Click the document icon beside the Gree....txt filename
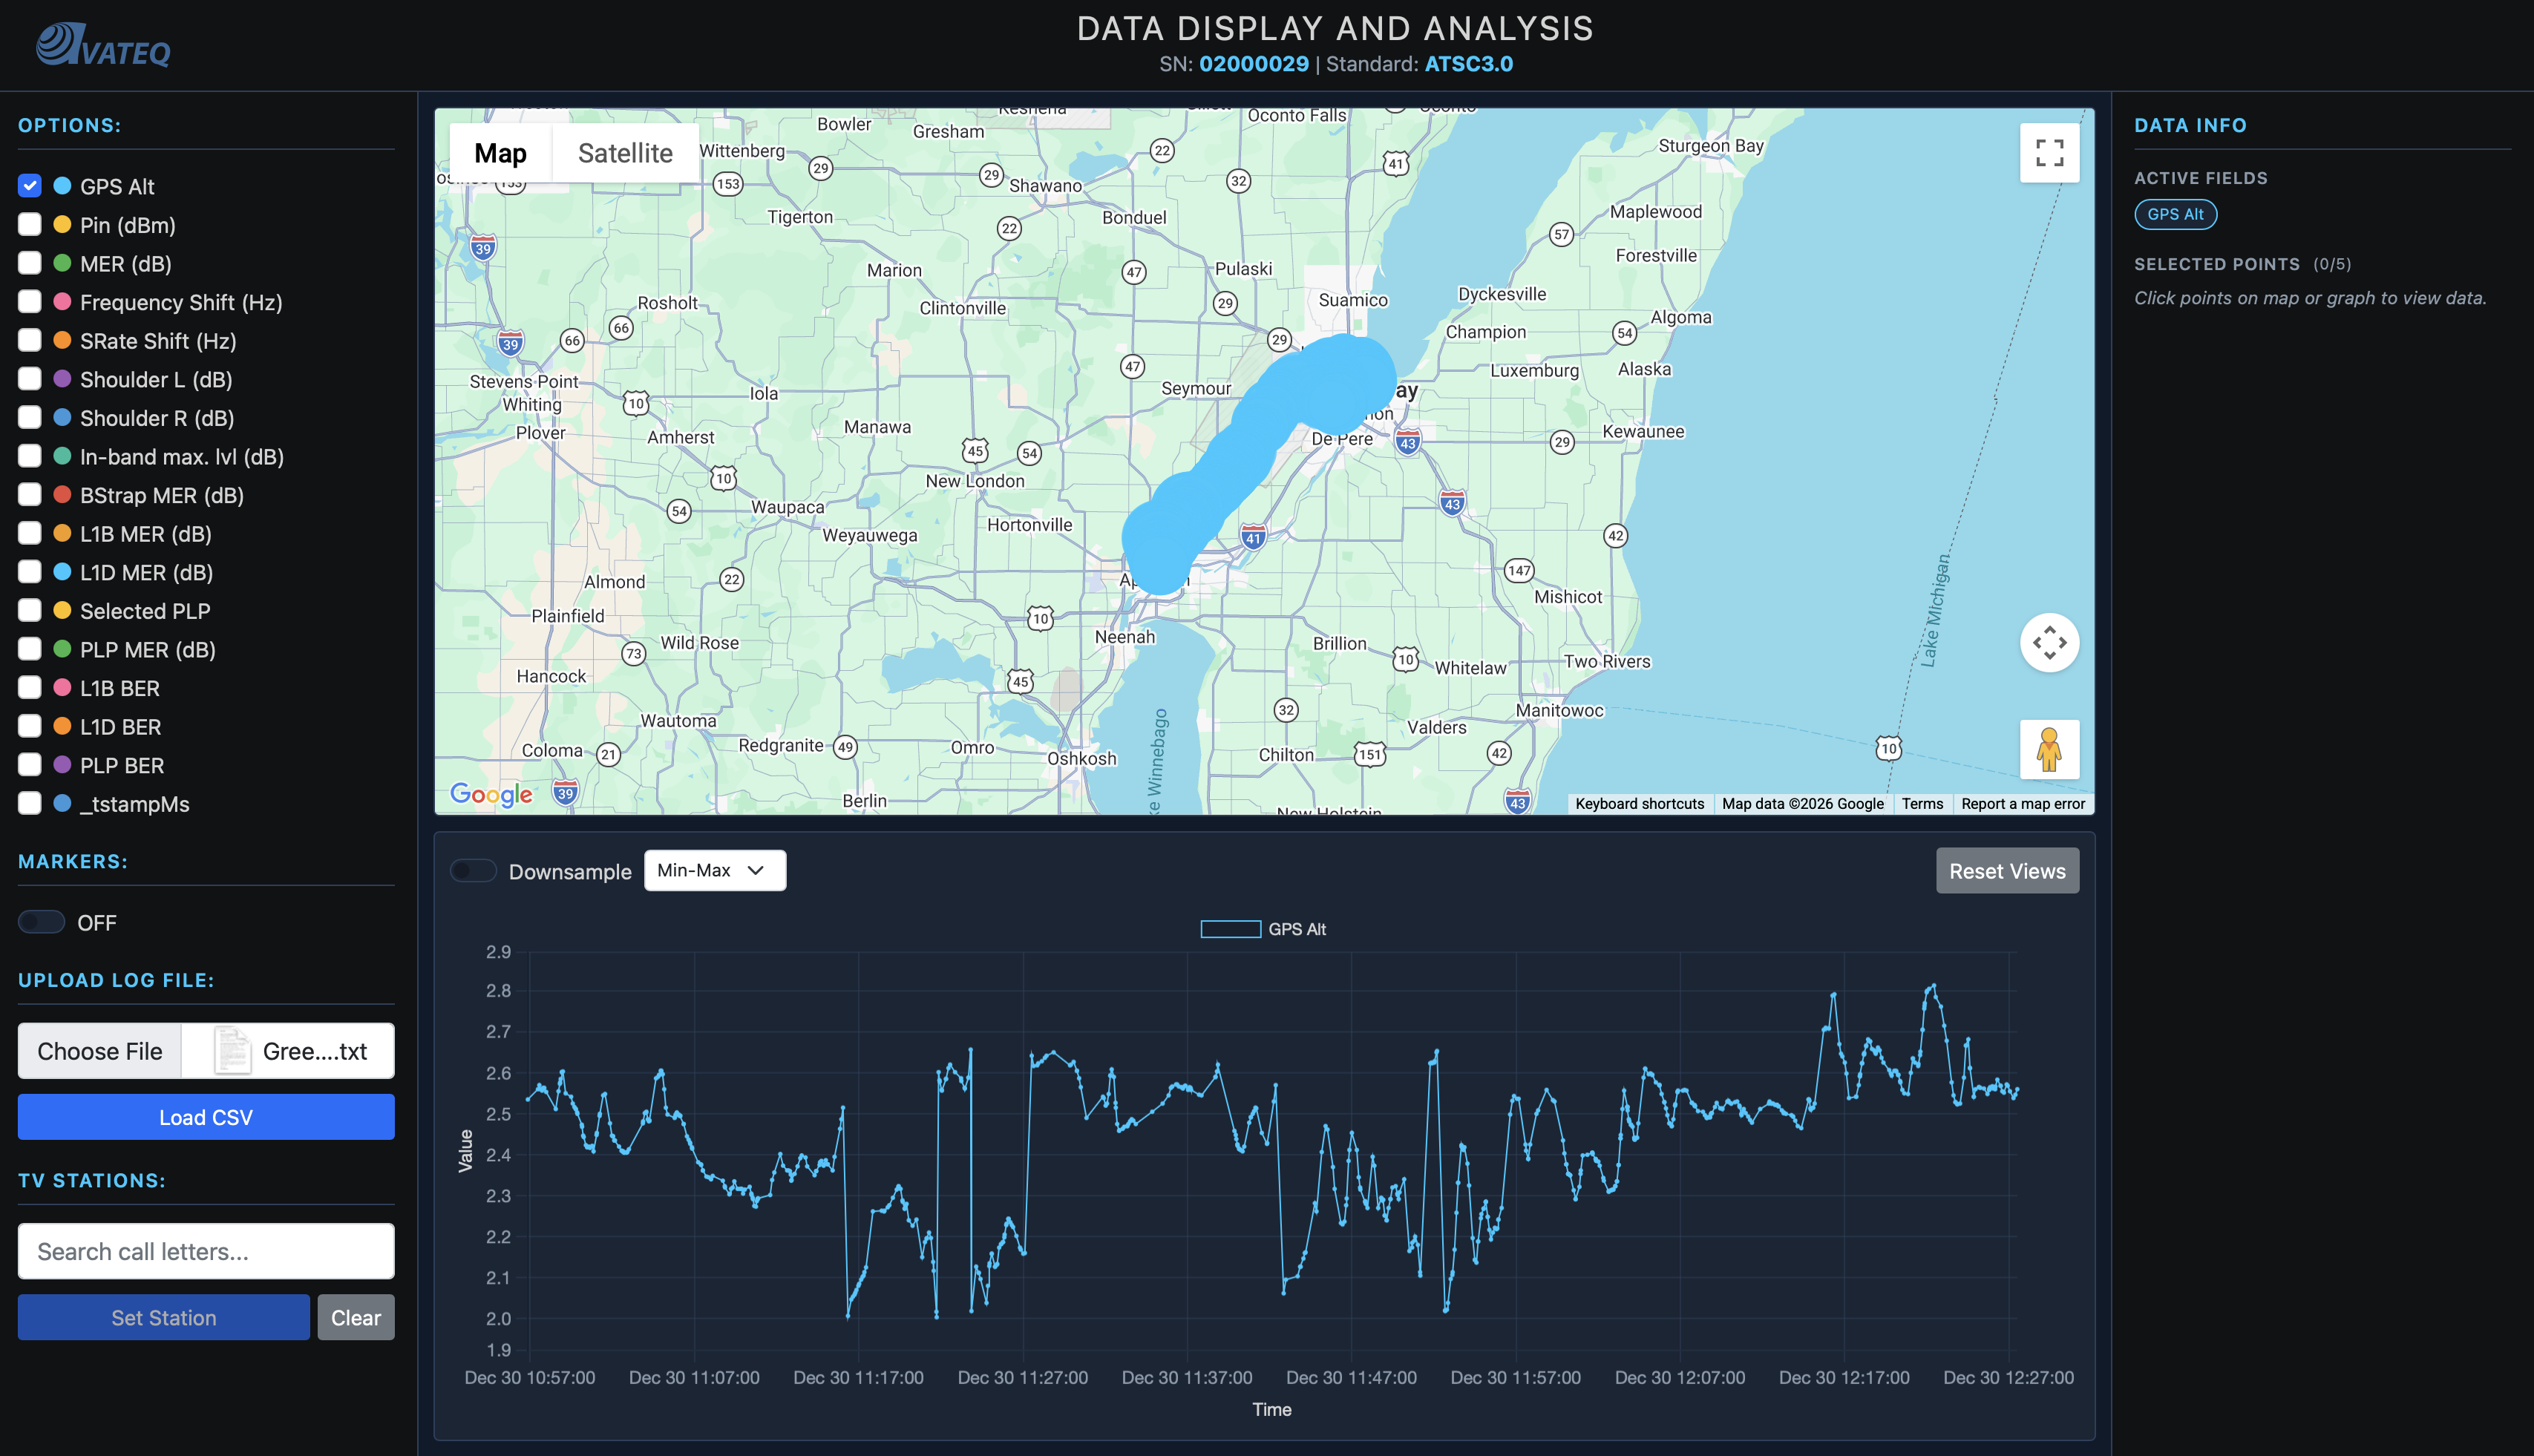This screenshot has height=1456, width=2534. [233, 1050]
